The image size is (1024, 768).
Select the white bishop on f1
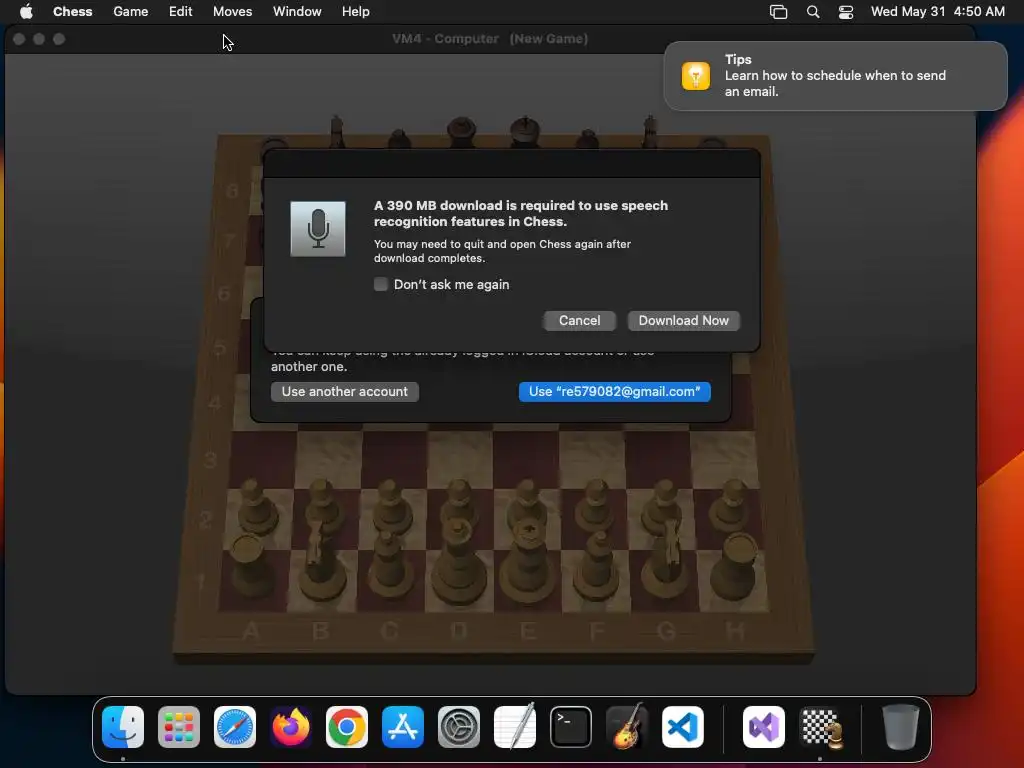click(597, 566)
